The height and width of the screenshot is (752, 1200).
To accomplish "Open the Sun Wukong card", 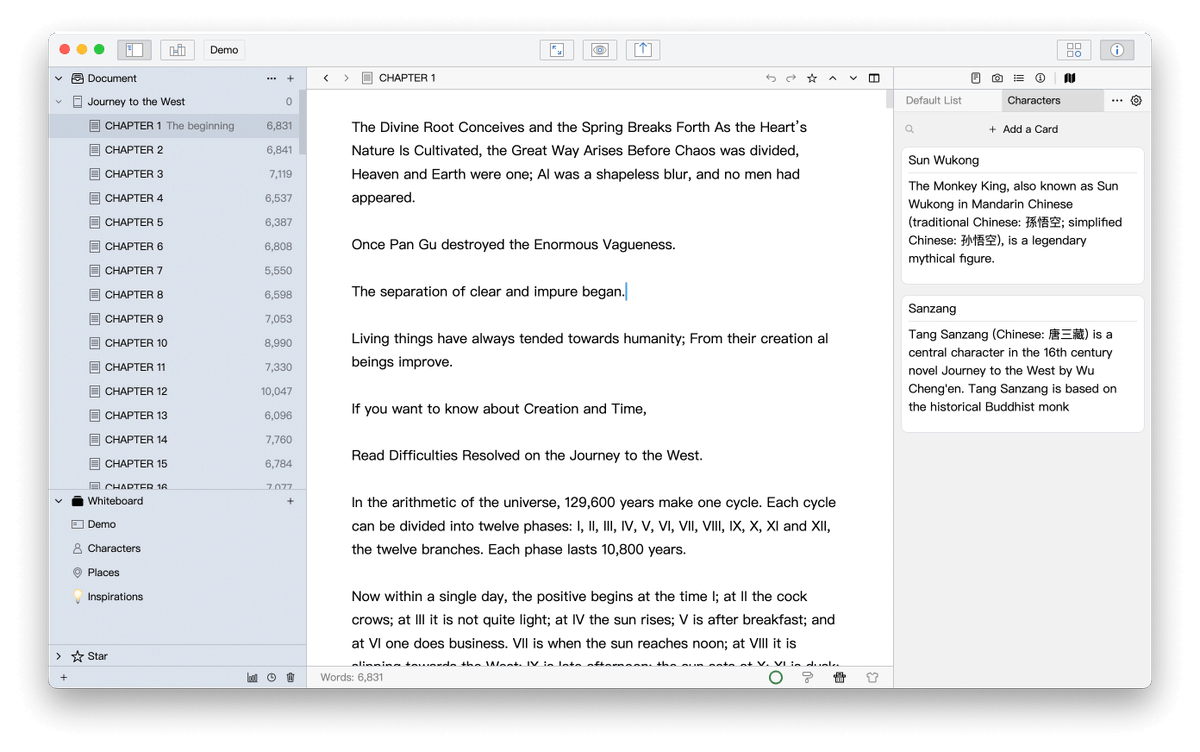I will (x=1022, y=216).
